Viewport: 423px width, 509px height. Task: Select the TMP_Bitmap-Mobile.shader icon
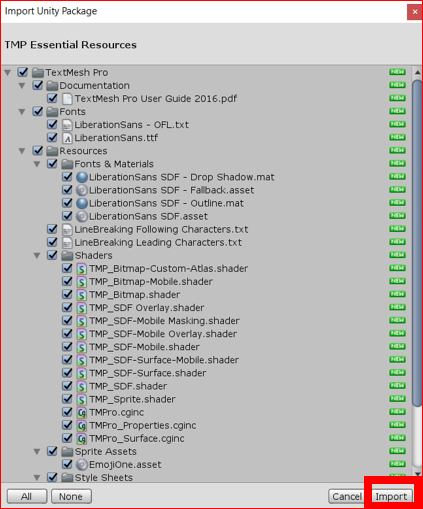(82, 282)
